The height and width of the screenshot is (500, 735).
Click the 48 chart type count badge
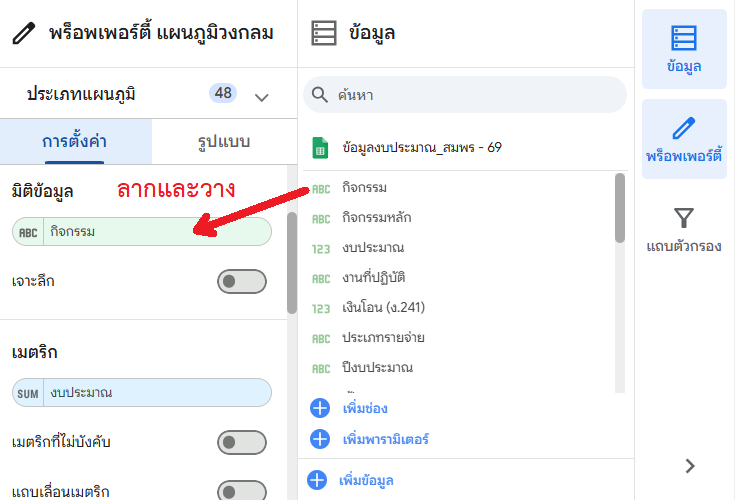tap(223, 93)
